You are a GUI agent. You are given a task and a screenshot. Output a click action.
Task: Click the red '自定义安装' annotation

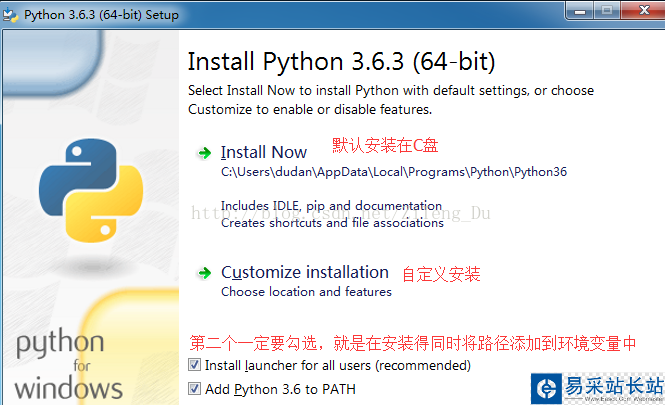pos(441,274)
